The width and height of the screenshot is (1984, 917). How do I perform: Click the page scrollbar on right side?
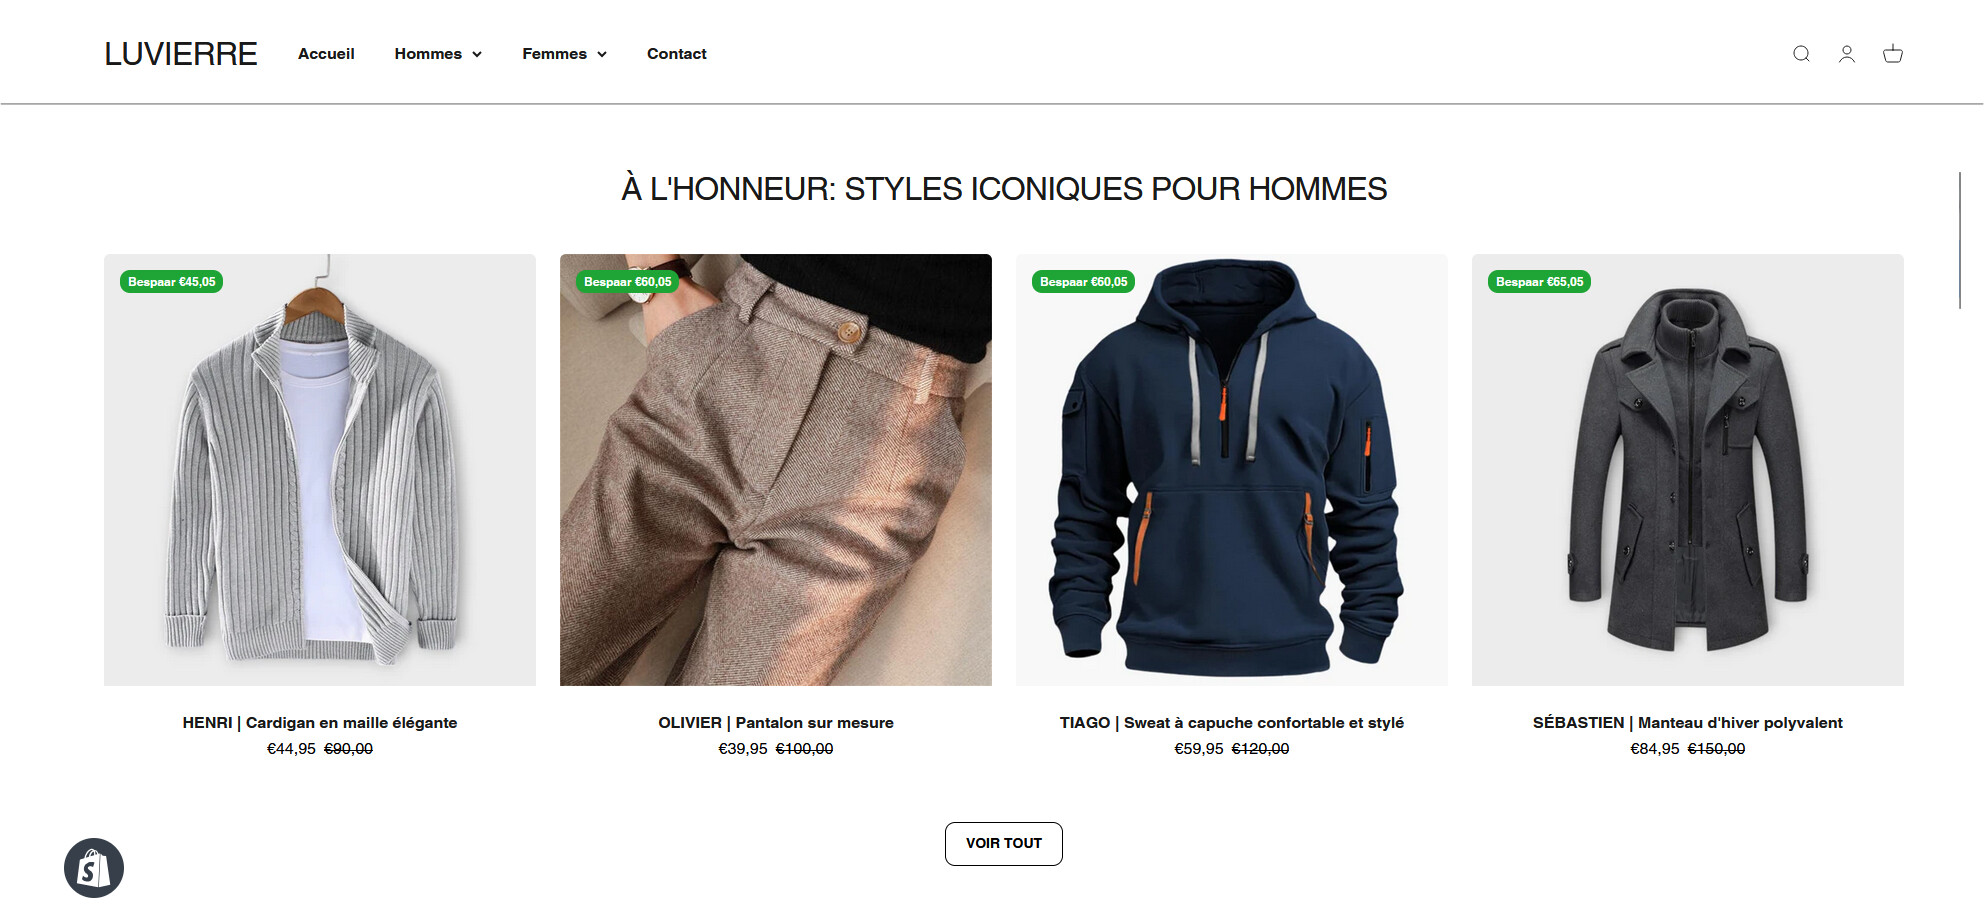[x=1960, y=240]
